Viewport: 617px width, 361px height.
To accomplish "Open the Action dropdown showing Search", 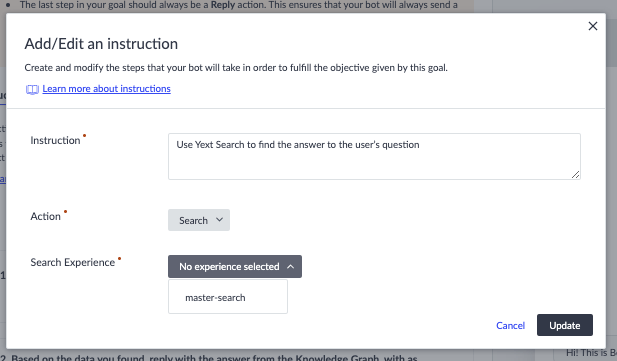I will [x=199, y=220].
